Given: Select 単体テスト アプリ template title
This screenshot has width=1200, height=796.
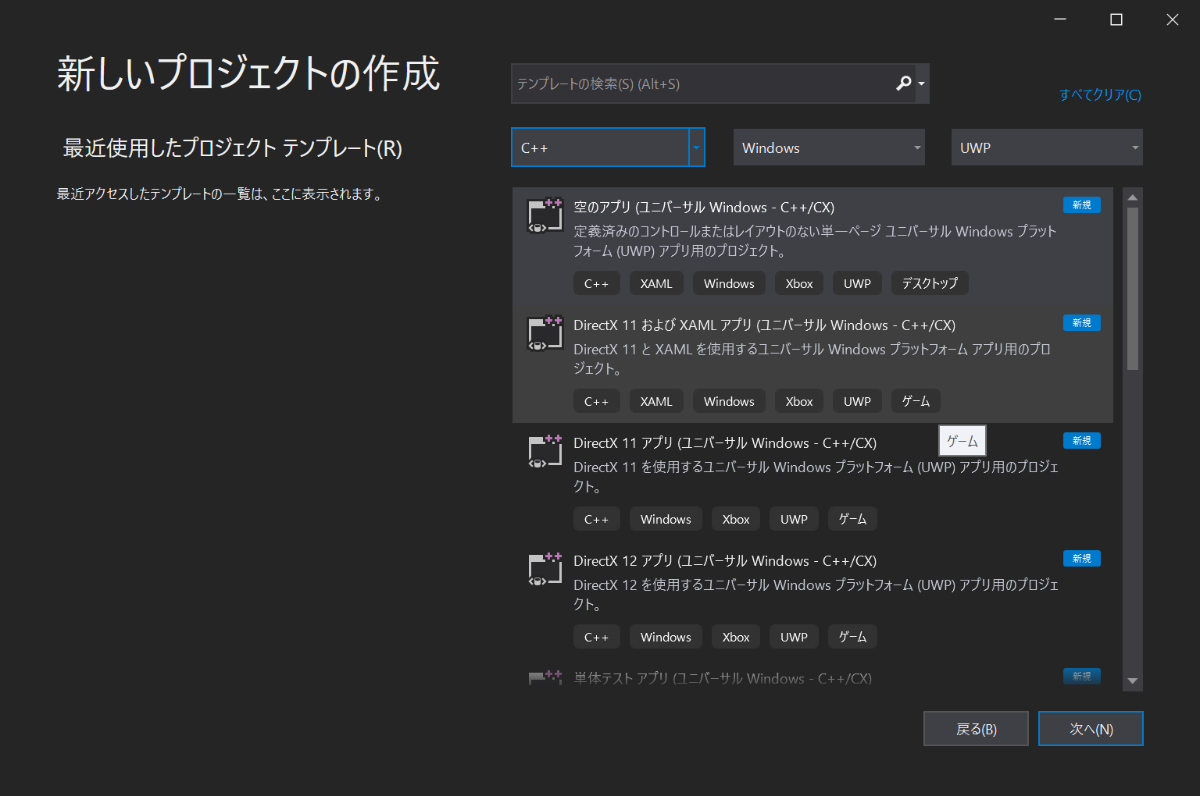Looking at the screenshot, I should coord(723,678).
